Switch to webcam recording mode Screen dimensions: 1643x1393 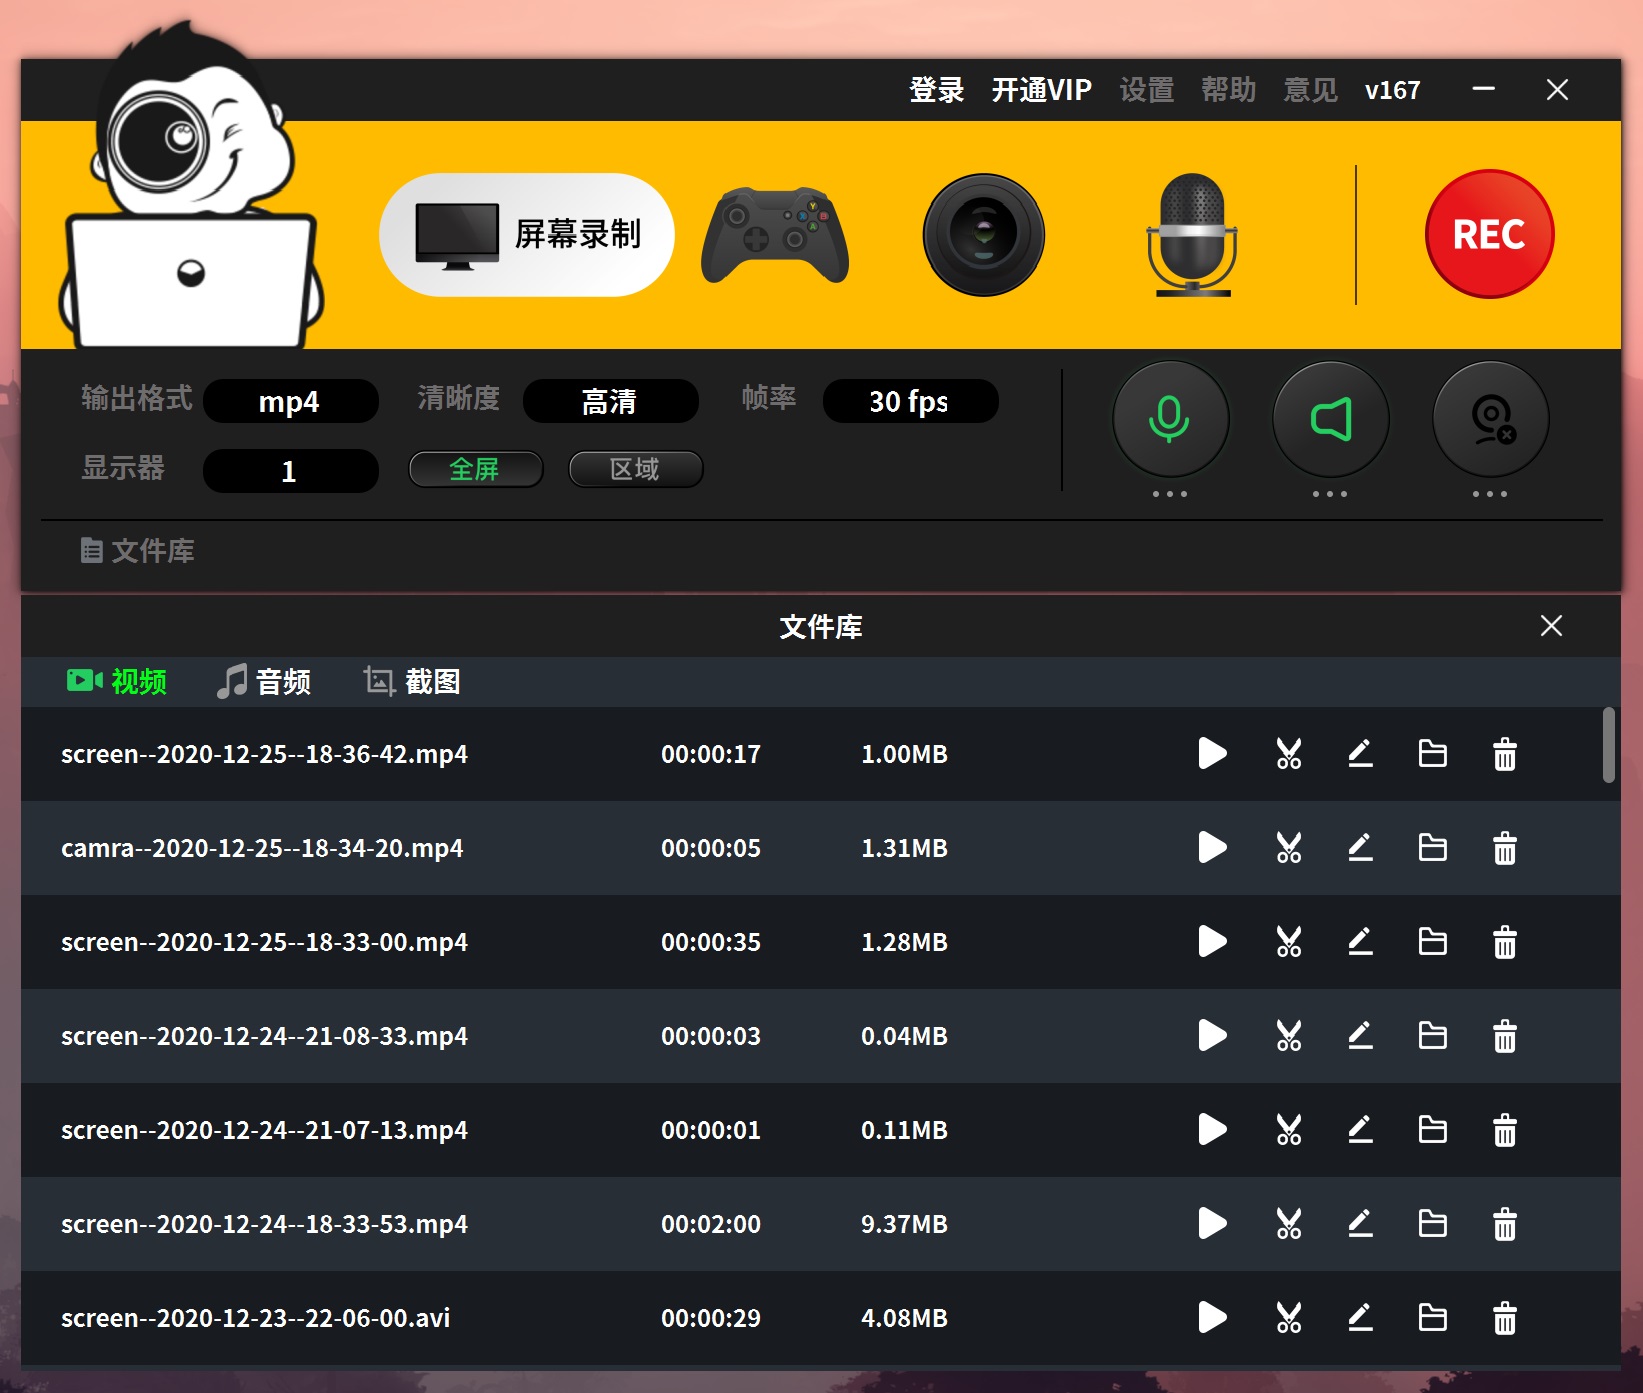pyautogui.click(x=983, y=236)
